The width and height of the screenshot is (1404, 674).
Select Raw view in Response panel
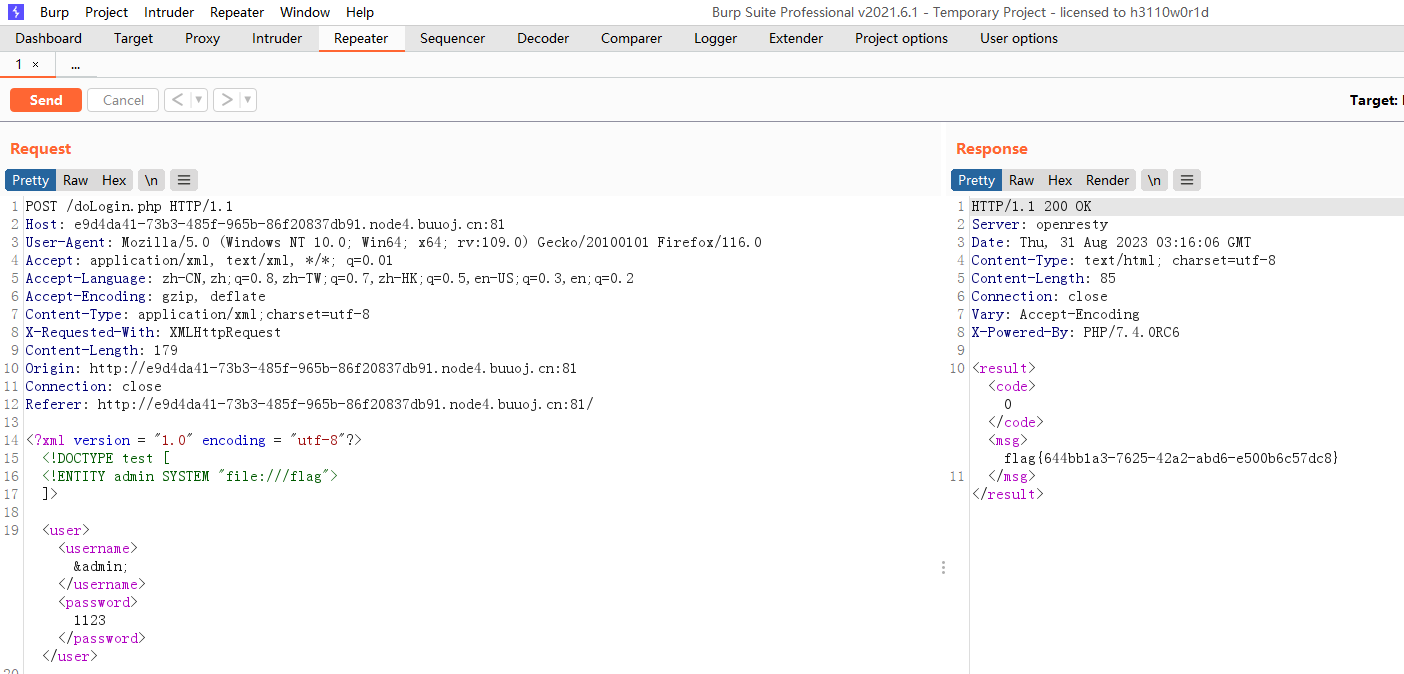[x=1021, y=180]
